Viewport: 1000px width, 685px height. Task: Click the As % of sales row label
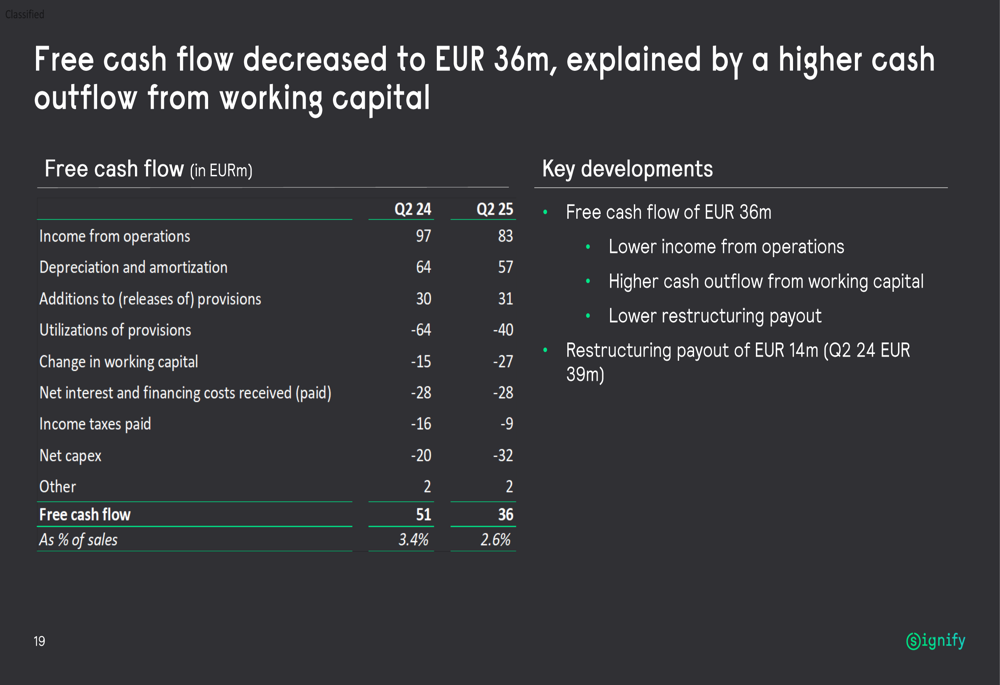click(78, 540)
